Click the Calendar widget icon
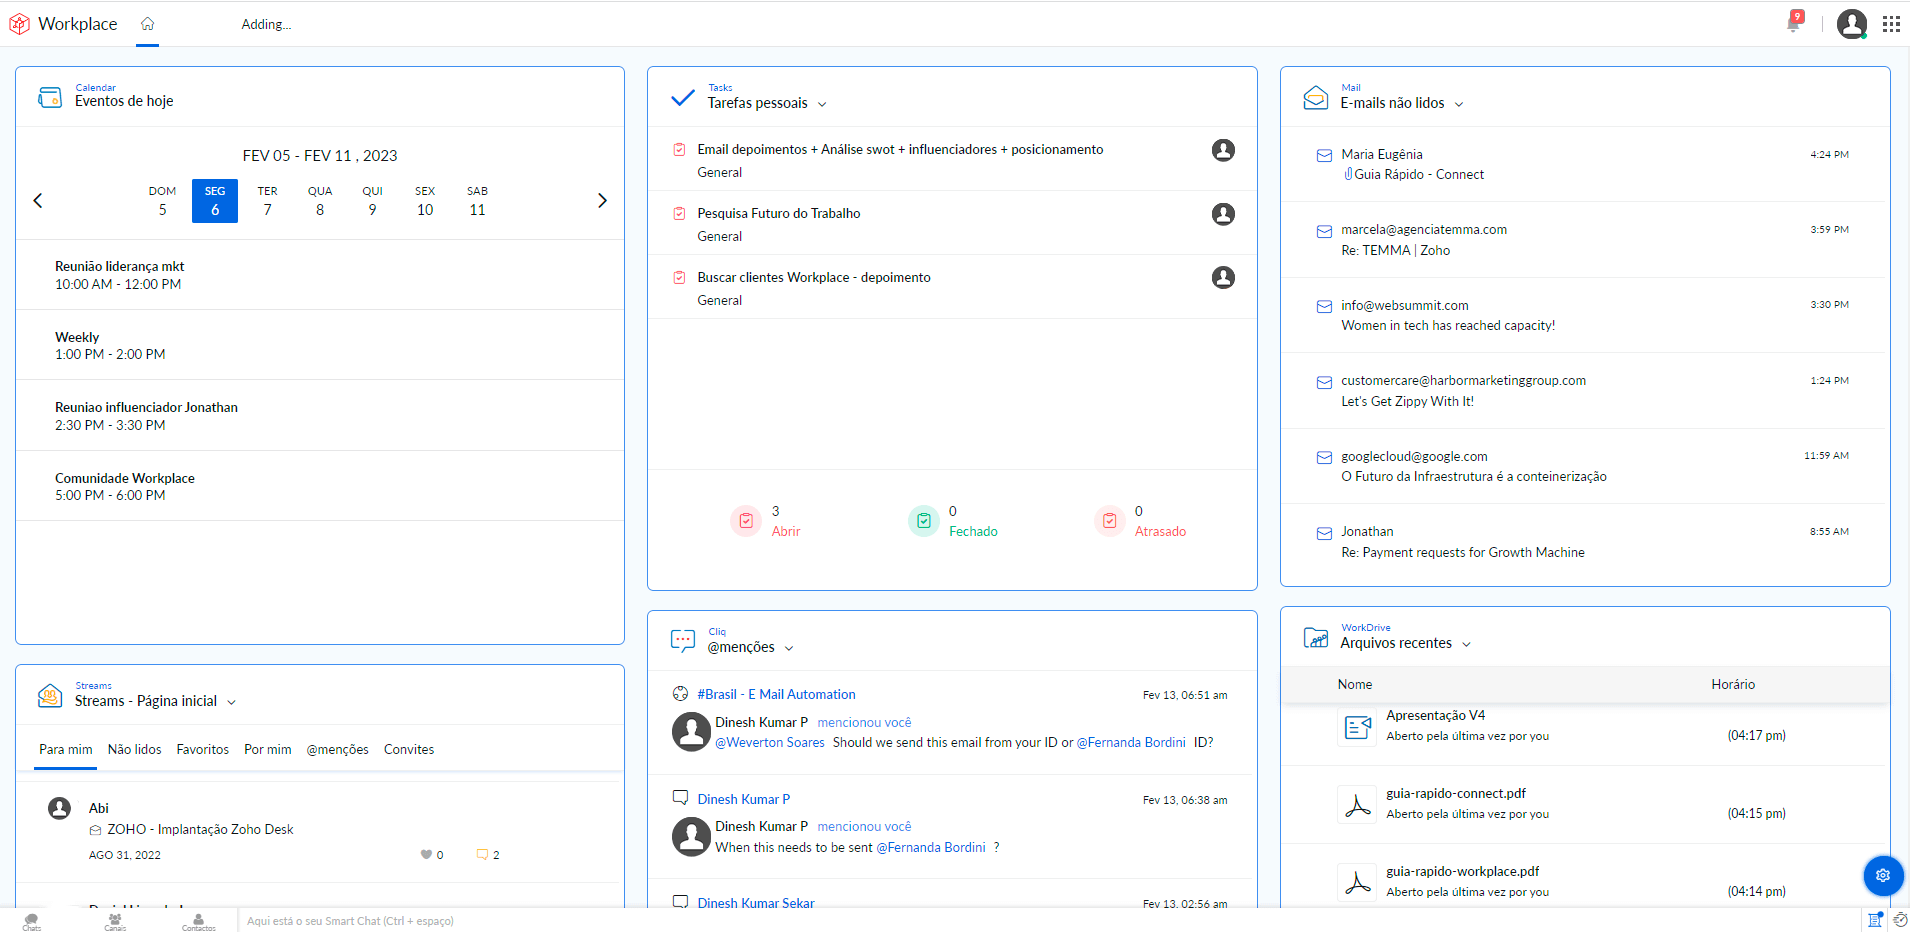The width and height of the screenshot is (1910, 932). coord(50,97)
